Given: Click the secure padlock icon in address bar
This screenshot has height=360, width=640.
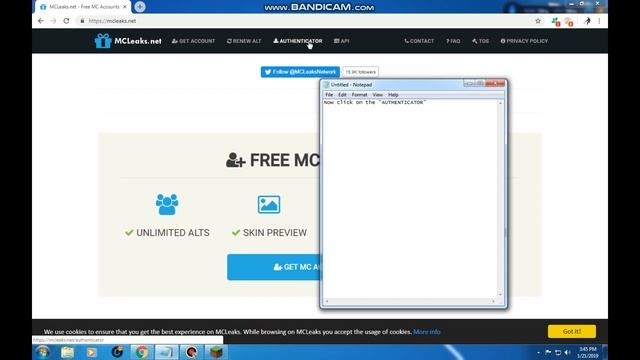Looking at the screenshot, I should click(82, 21).
